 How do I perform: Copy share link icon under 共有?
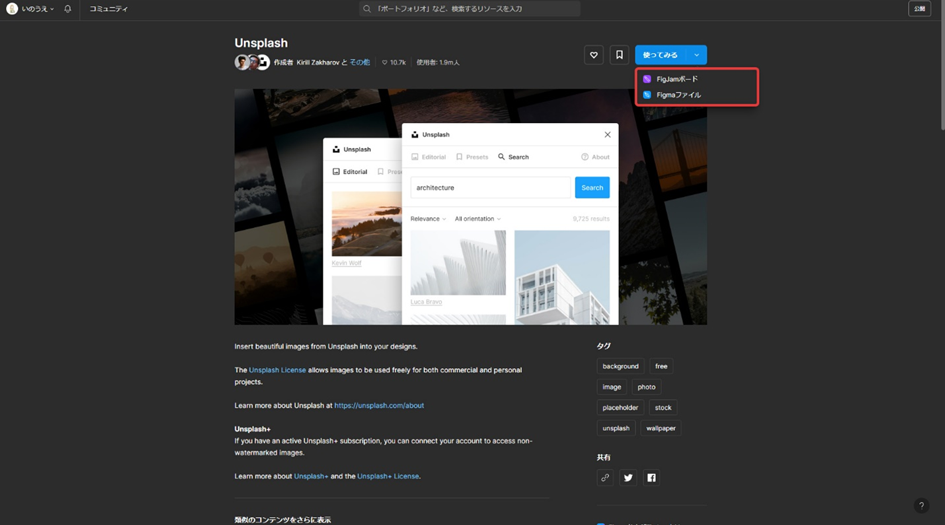pos(605,477)
